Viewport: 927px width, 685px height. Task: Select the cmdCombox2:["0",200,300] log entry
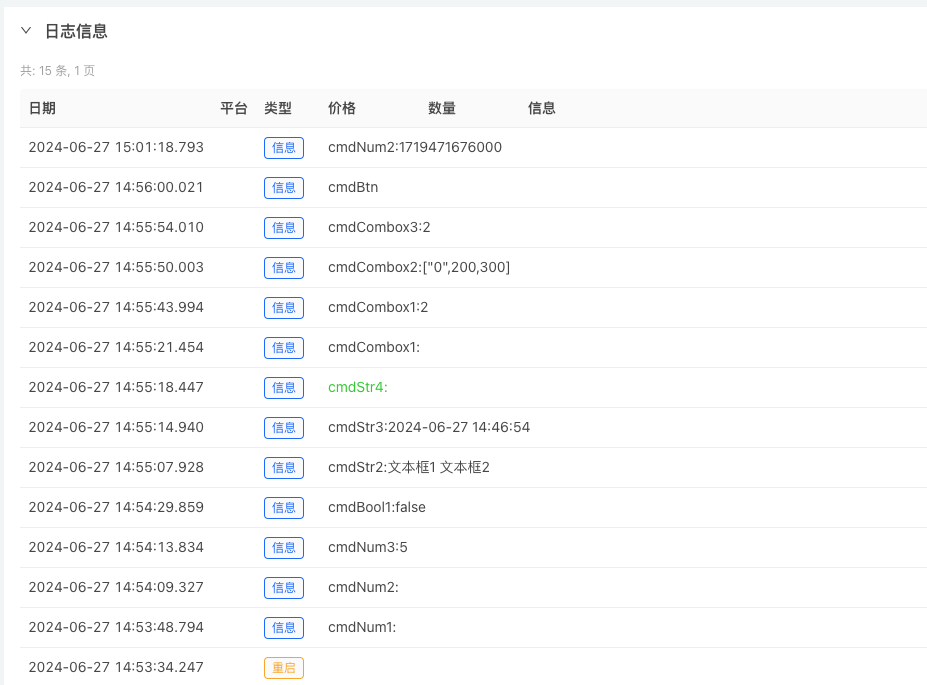point(419,267)
